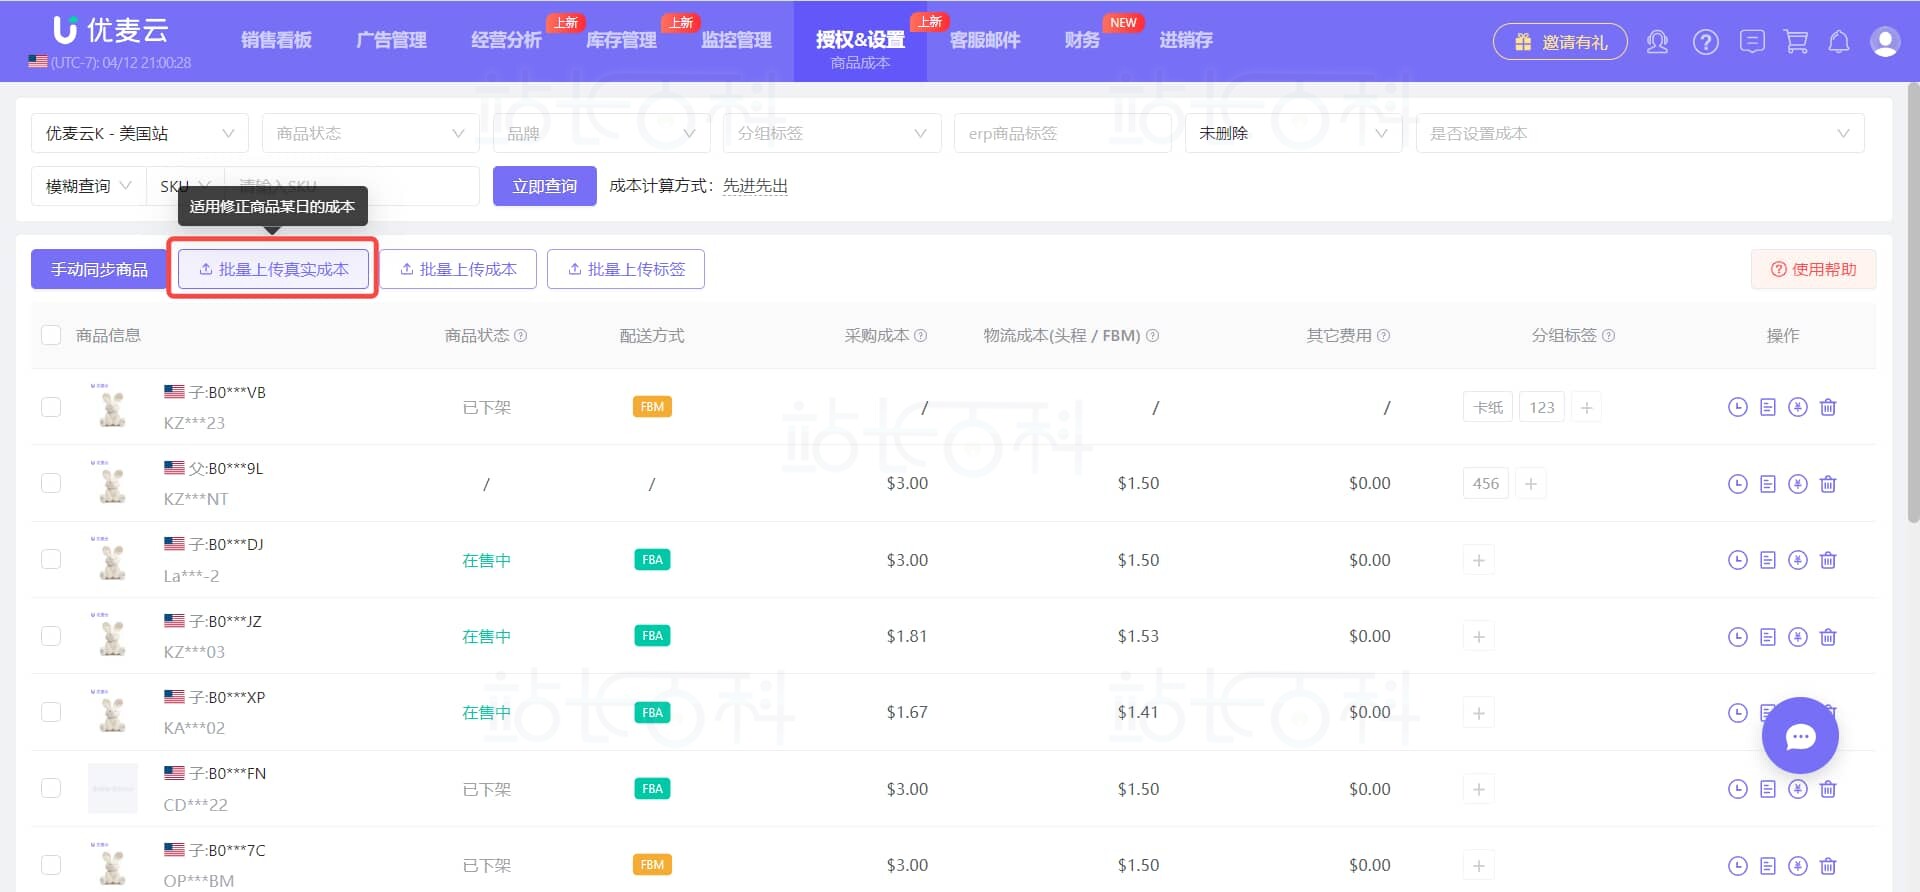Open the customer service headset icon
This screenshot has width=1920, height=892.
point(1657,42)
